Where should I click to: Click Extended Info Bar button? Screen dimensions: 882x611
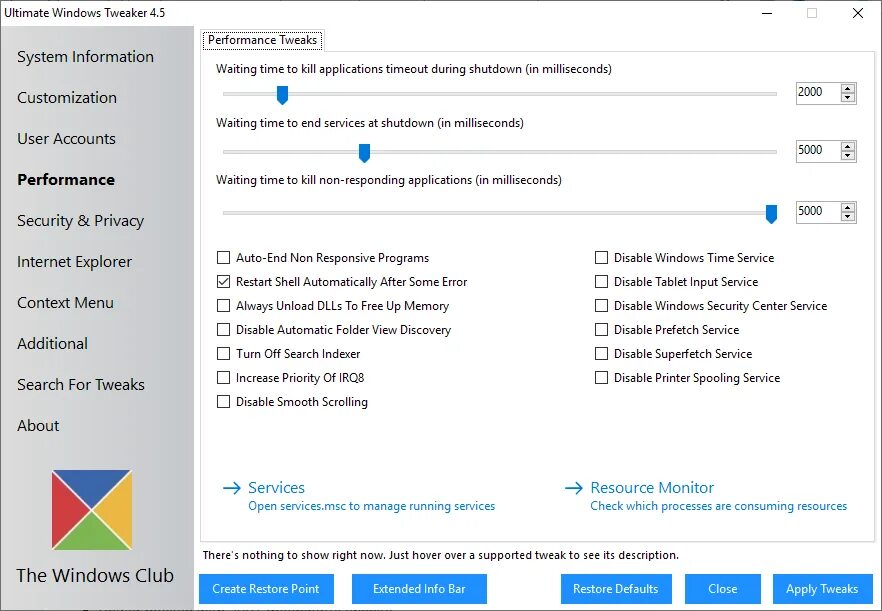[419, 589]
